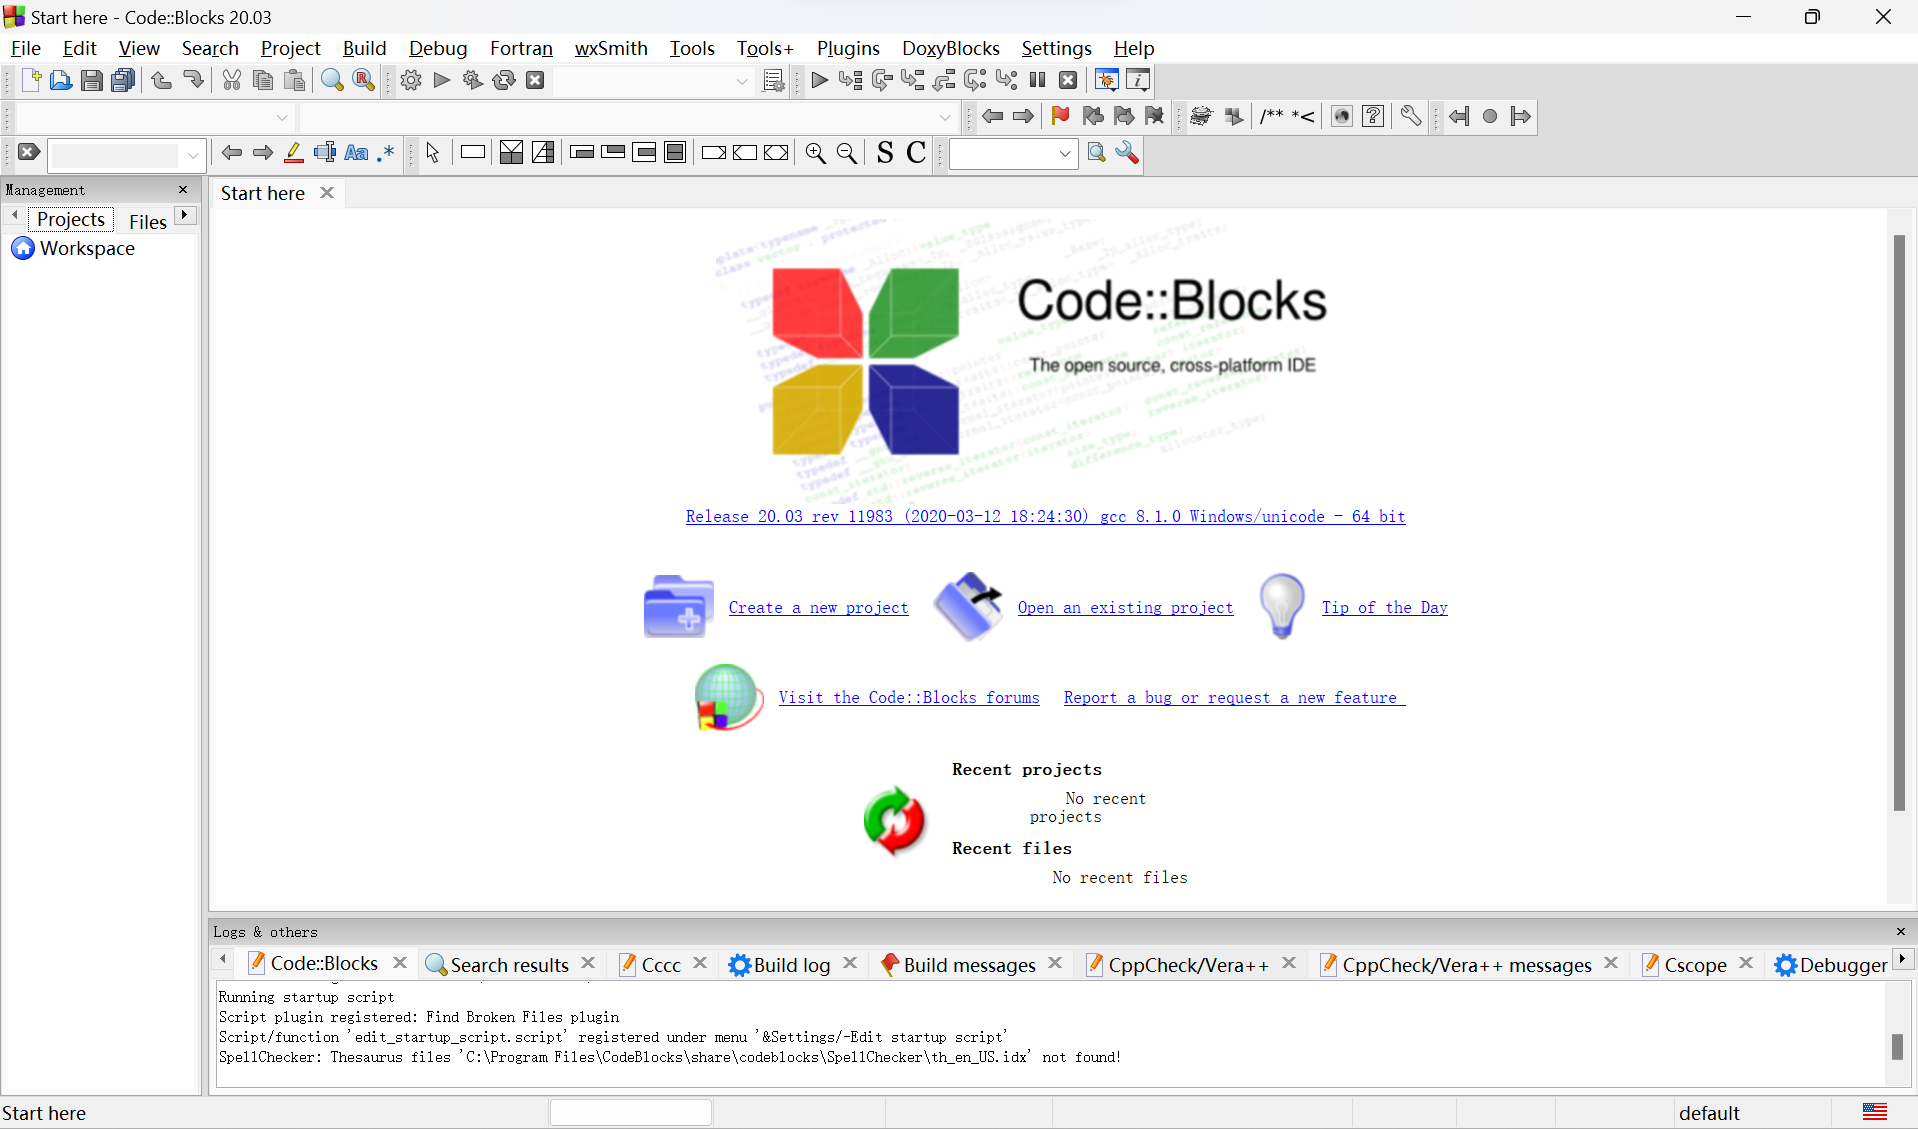Click the Zoom in magnifier icon
This screenshot has width=1918, height=1129.
tap(815, 153)
